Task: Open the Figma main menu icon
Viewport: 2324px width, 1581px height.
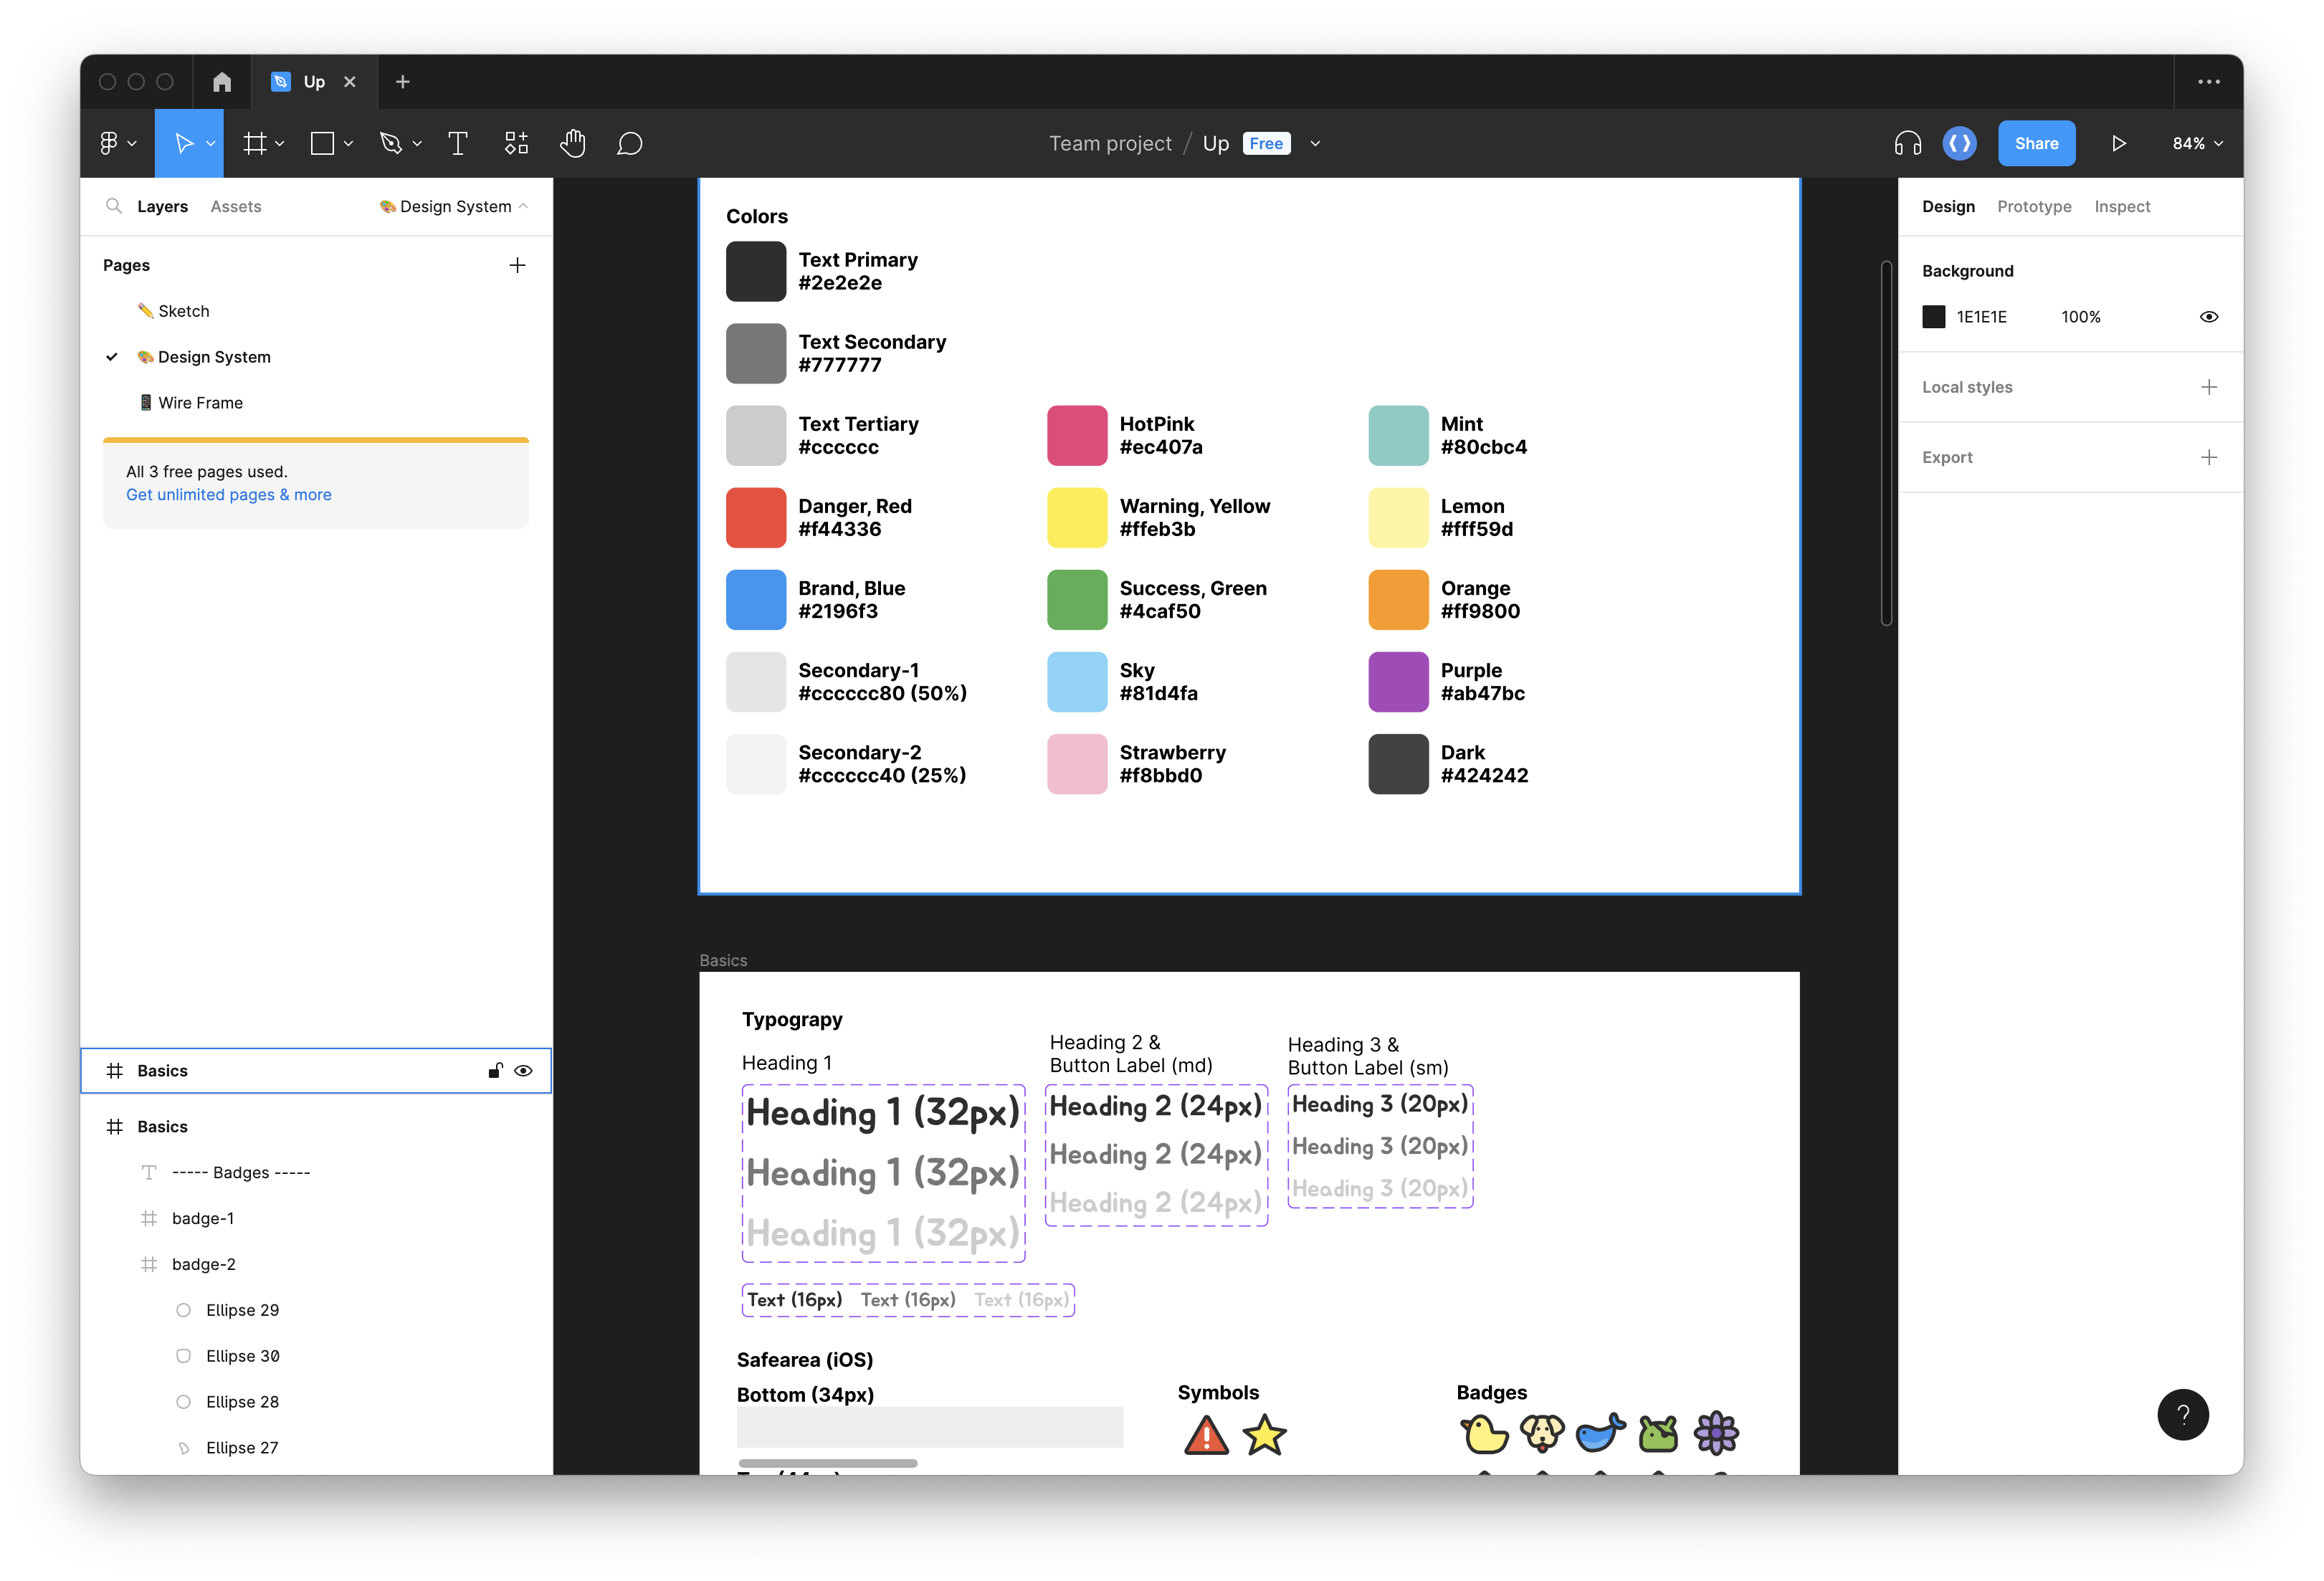Action: [109, 143]
